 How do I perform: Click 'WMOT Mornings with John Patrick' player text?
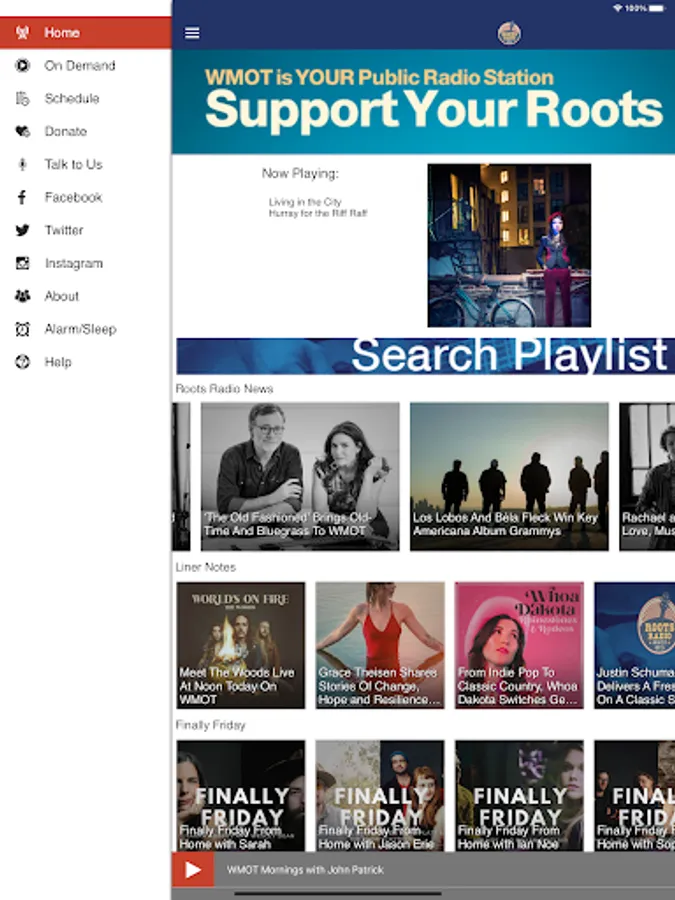tap(305, 870)
